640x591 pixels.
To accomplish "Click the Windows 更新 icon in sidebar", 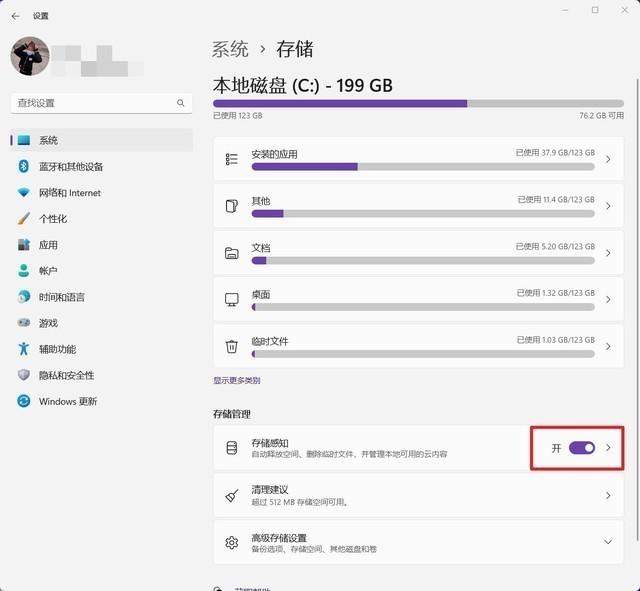I will click(24, 401).
